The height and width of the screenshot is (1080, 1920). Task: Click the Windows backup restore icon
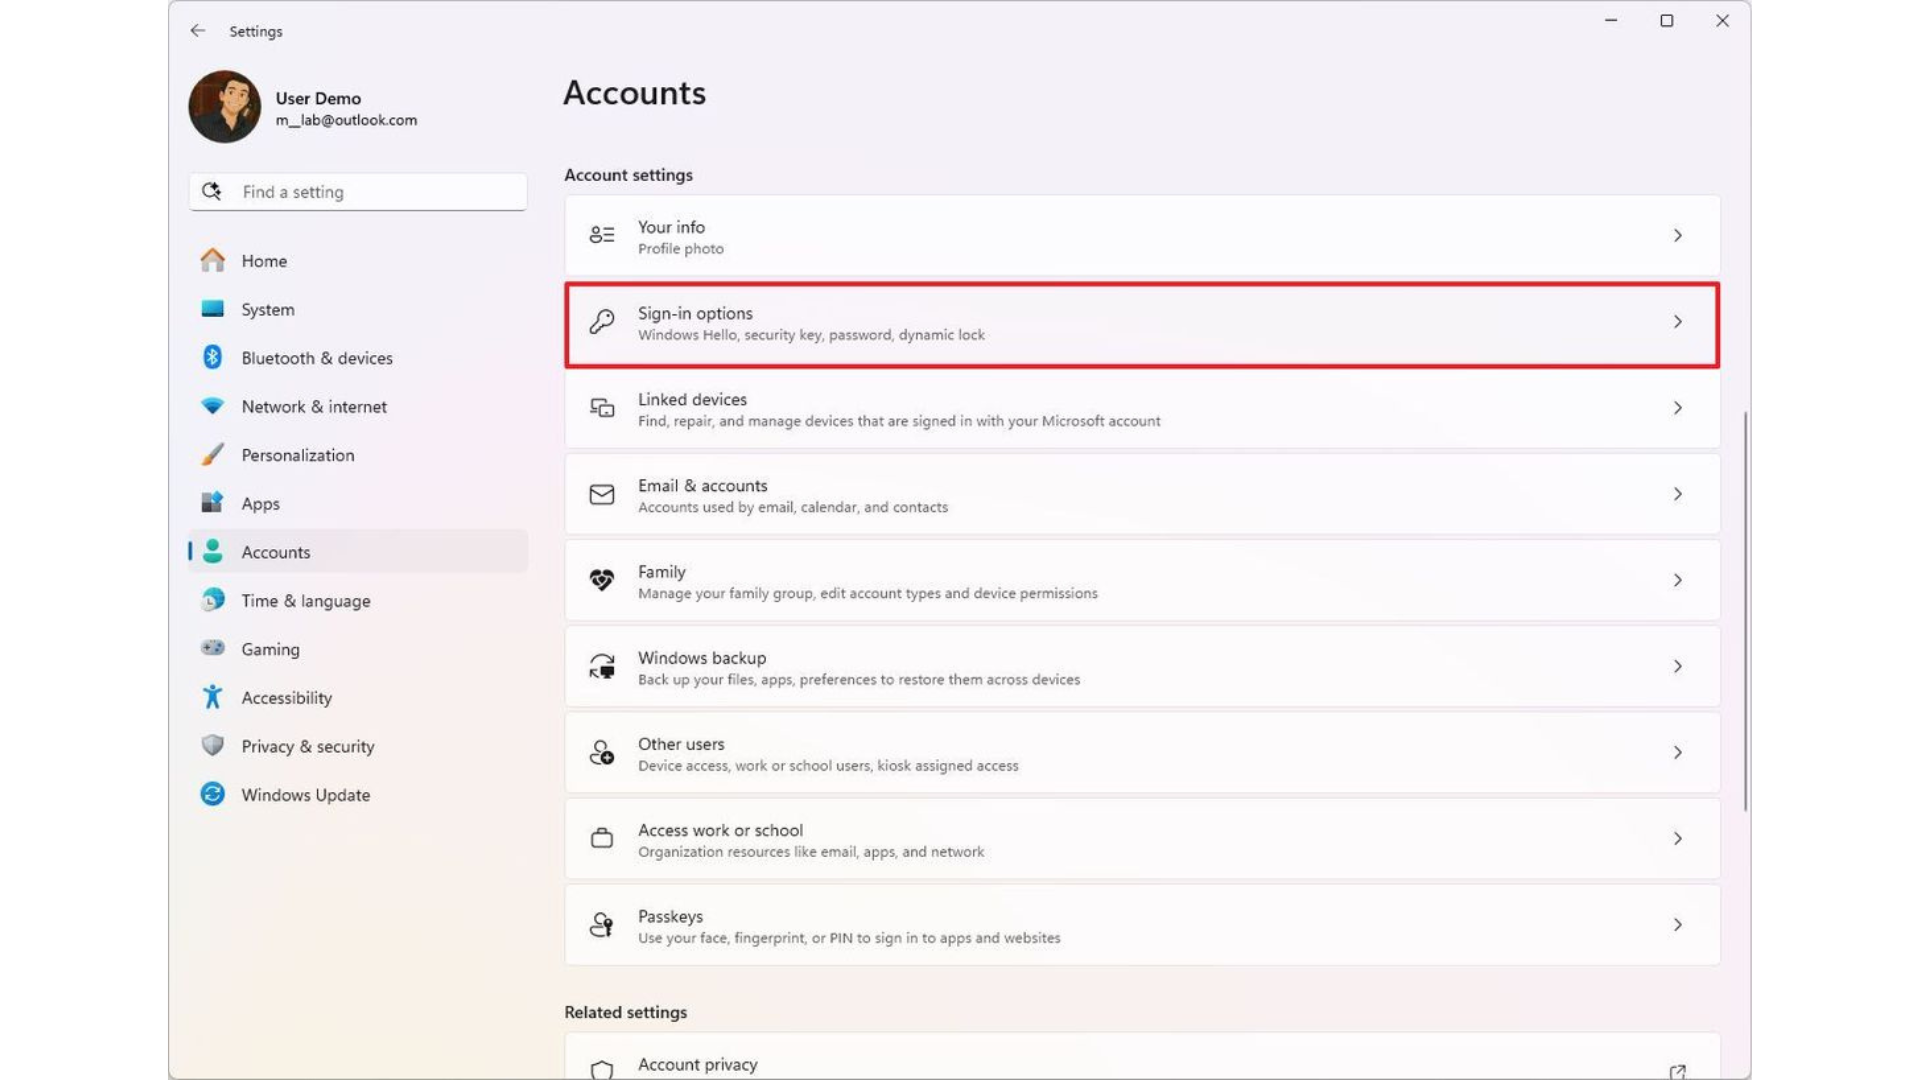pyautogui.click(x=601, y=666)
